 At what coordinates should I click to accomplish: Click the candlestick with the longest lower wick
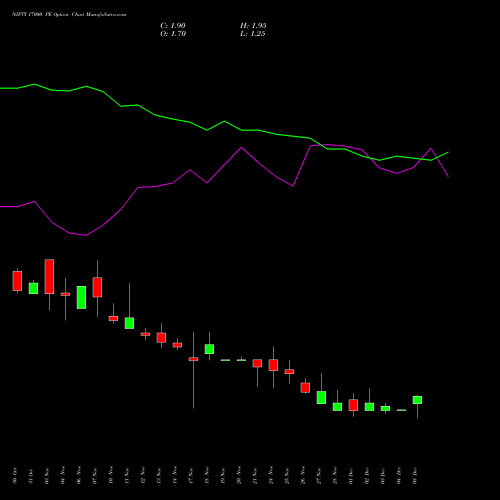pyautogui.click(x=193, y=359)
